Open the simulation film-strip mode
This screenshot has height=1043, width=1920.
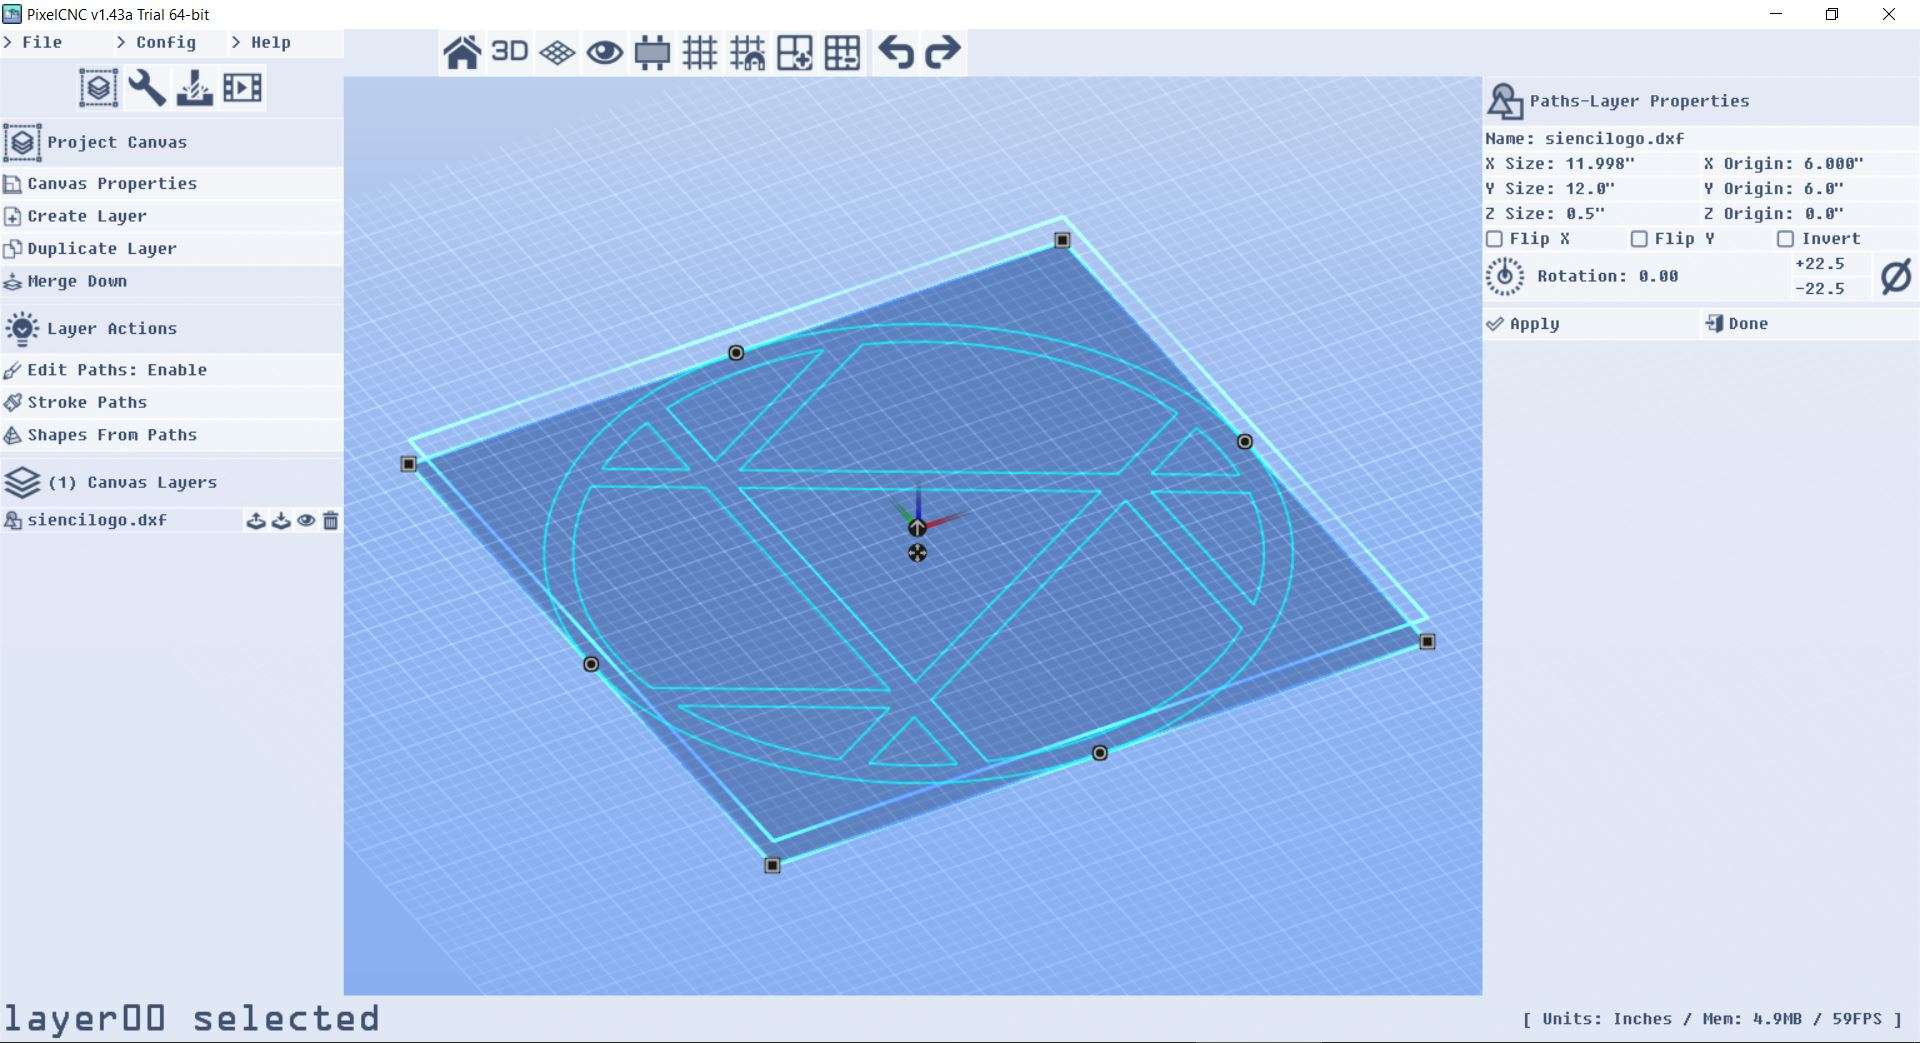point(242,88)
